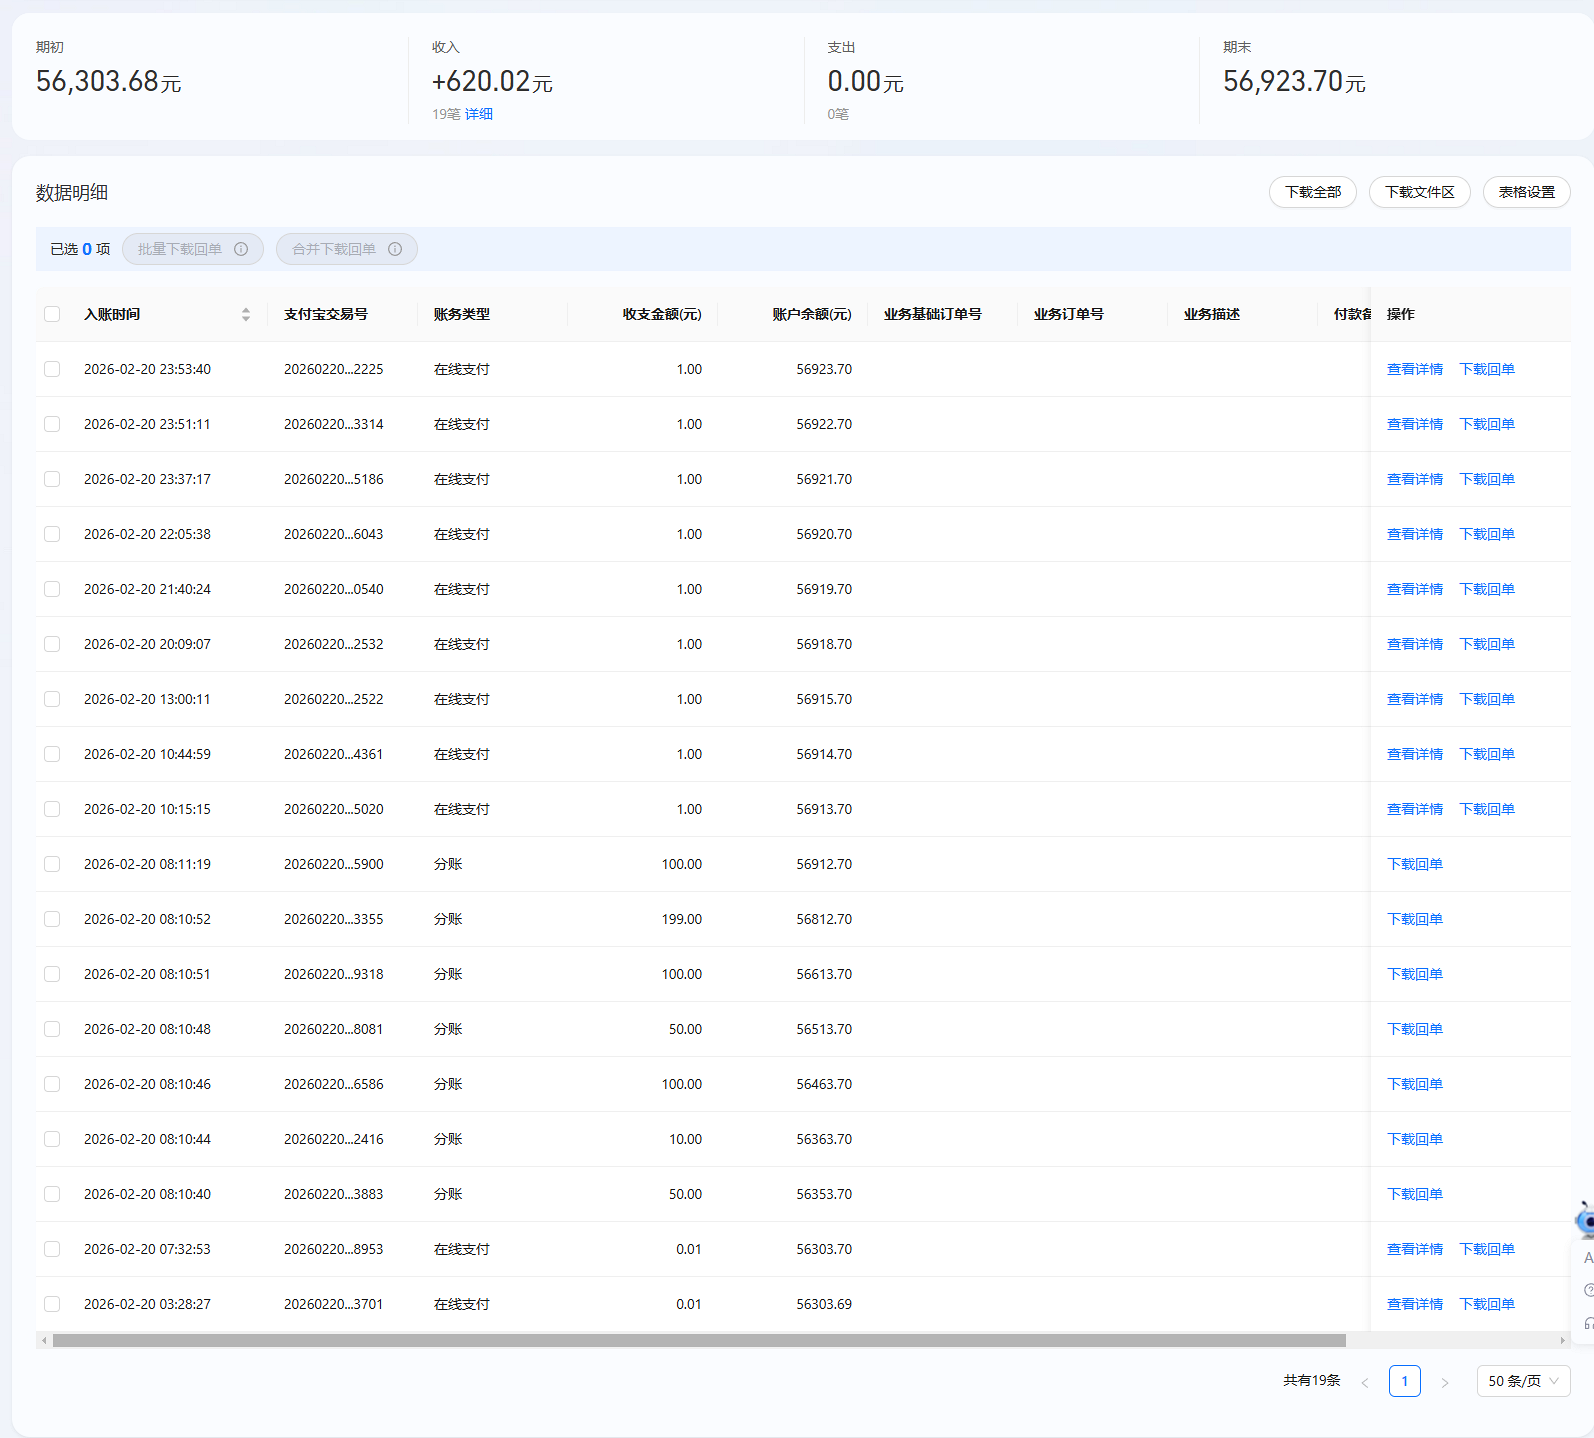Toggle the select-all checkbox in table header
The image size is (1594, 1438).
[52, 314]
